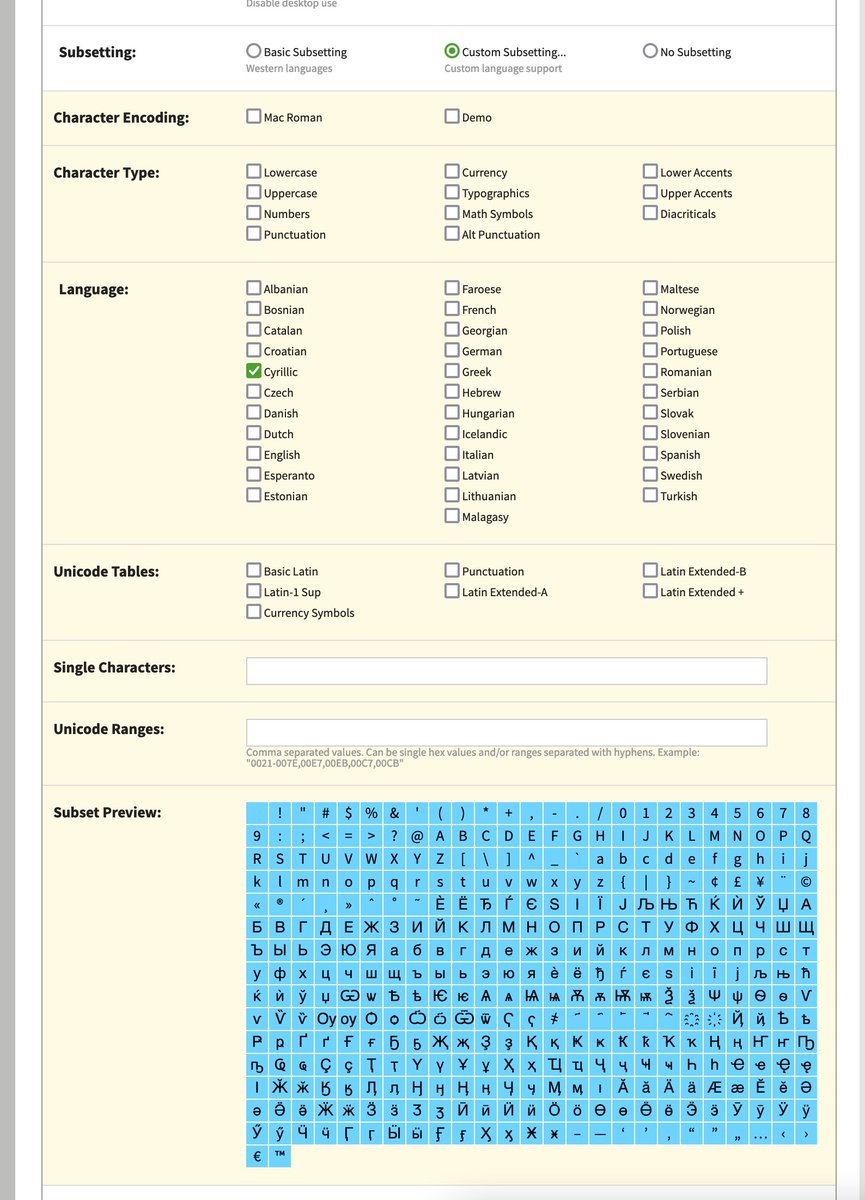Click the Euro sign preview cell
The width and height of the screenshot is (865, 1200).
[x=257, y=1156]
